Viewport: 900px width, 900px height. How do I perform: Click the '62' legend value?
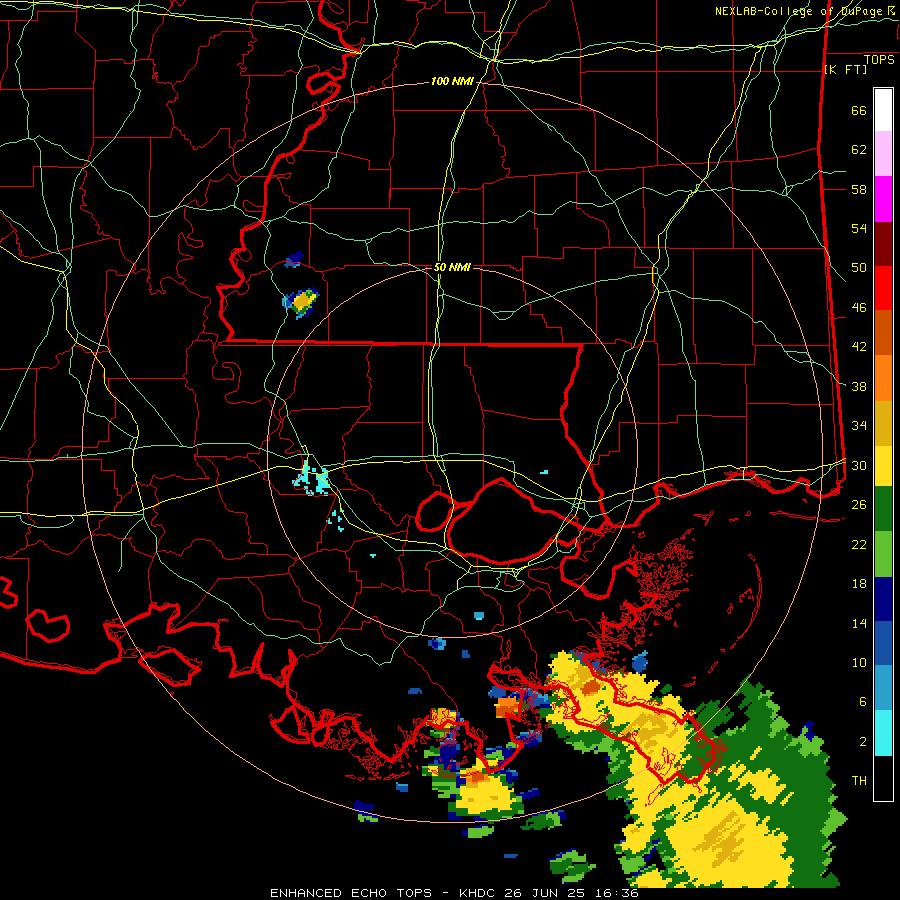[x=859, y=150]
